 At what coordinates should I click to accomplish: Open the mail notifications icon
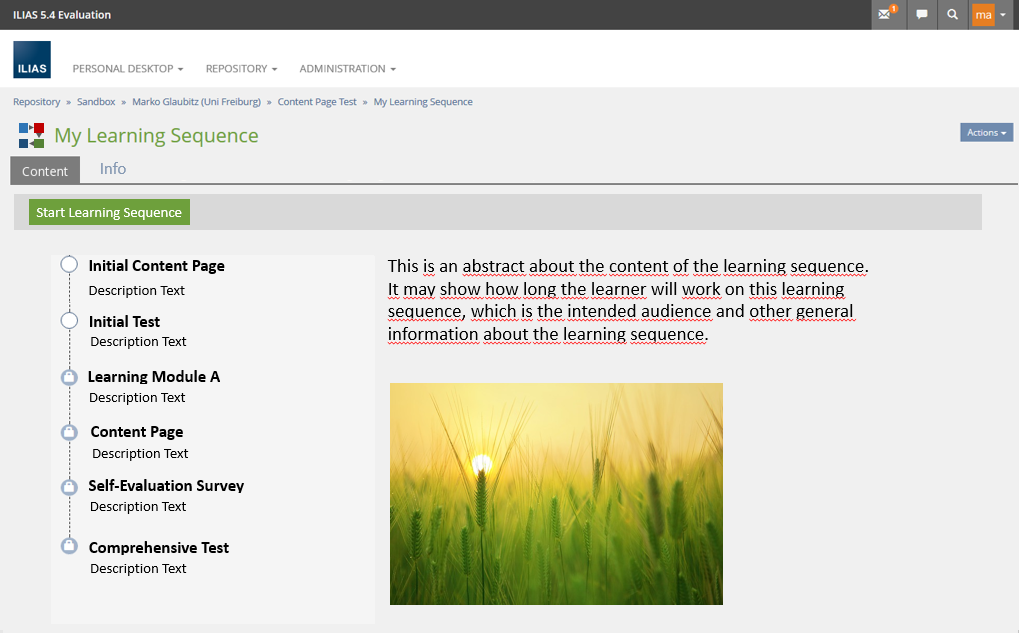coord(885,15)
